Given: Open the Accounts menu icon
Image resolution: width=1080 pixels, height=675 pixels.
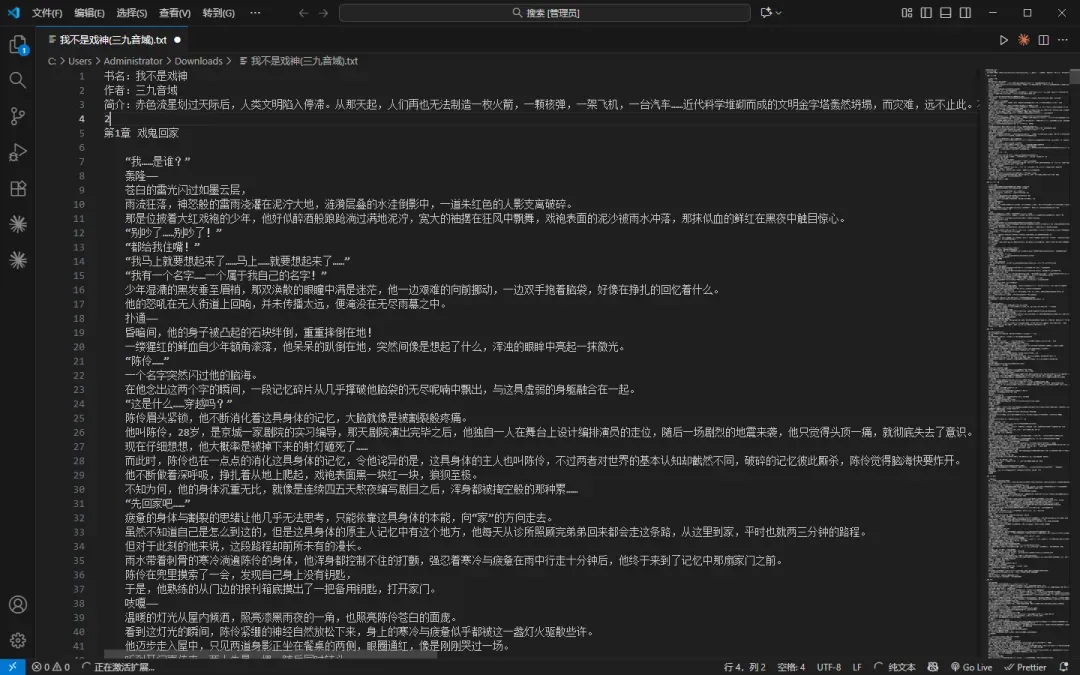Looking at the screenshot, I should (18, 604).
